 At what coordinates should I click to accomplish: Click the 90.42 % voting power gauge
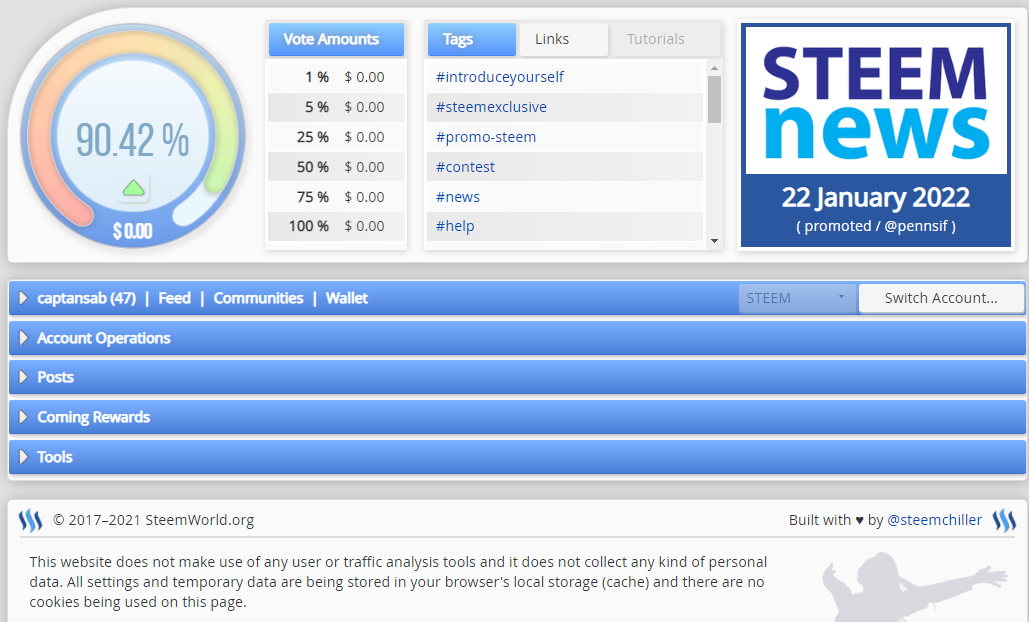pos(133,136)
